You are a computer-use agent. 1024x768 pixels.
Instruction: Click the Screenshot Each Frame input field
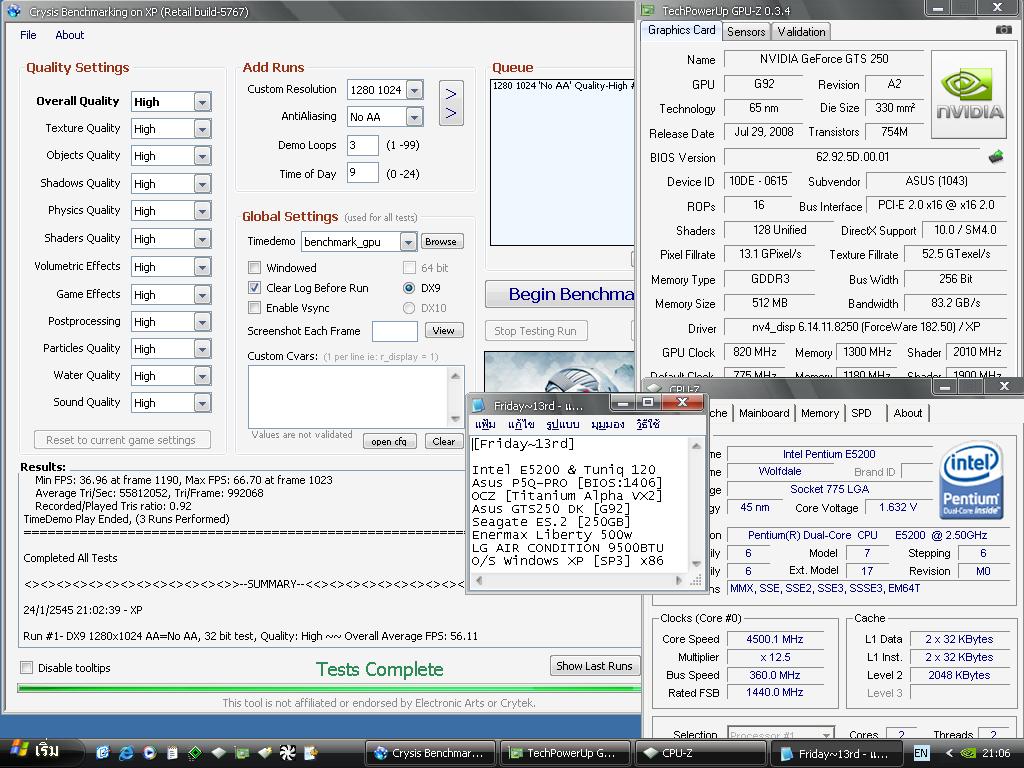394,331
